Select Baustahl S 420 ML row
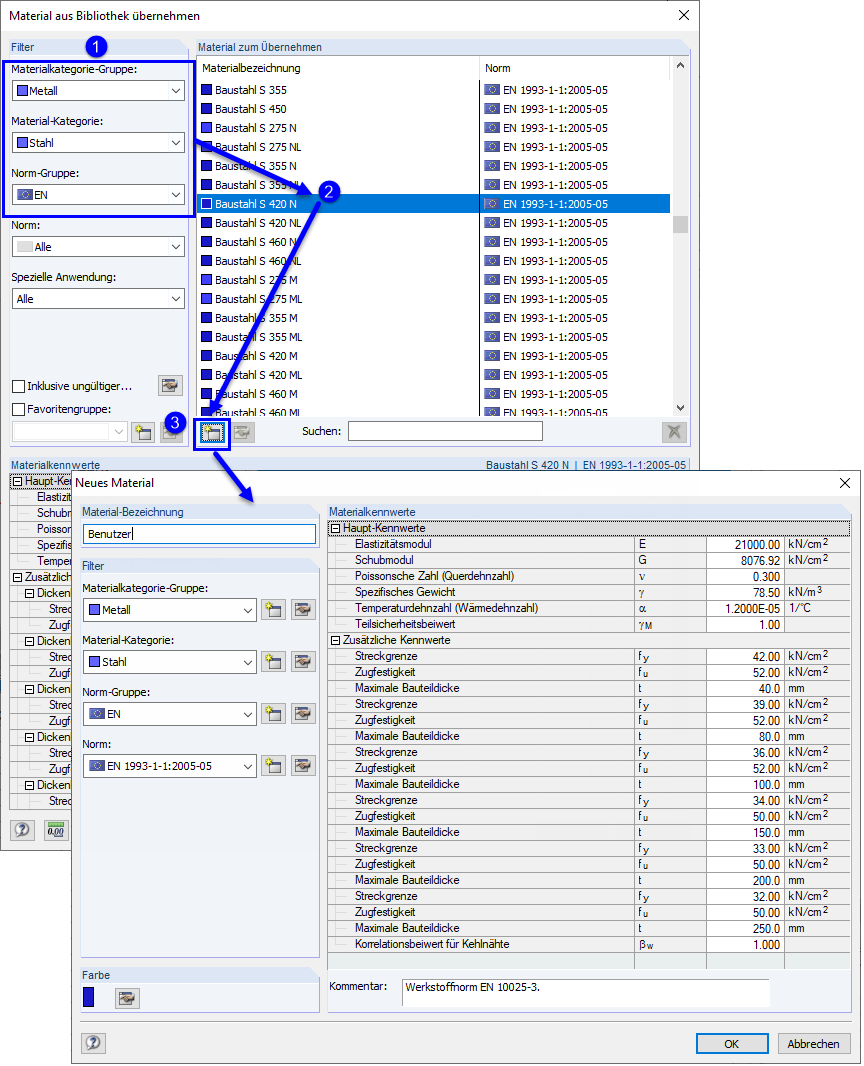This screenshot has width=864, height=1066. pos(434,375)
